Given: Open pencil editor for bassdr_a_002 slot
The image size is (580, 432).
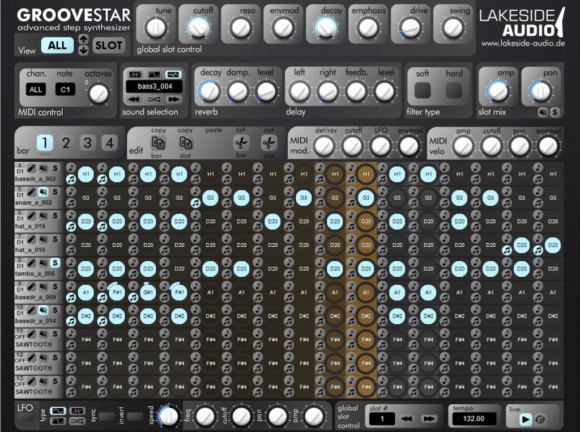Looking at the screenshot, I should [x=32, y=169].
